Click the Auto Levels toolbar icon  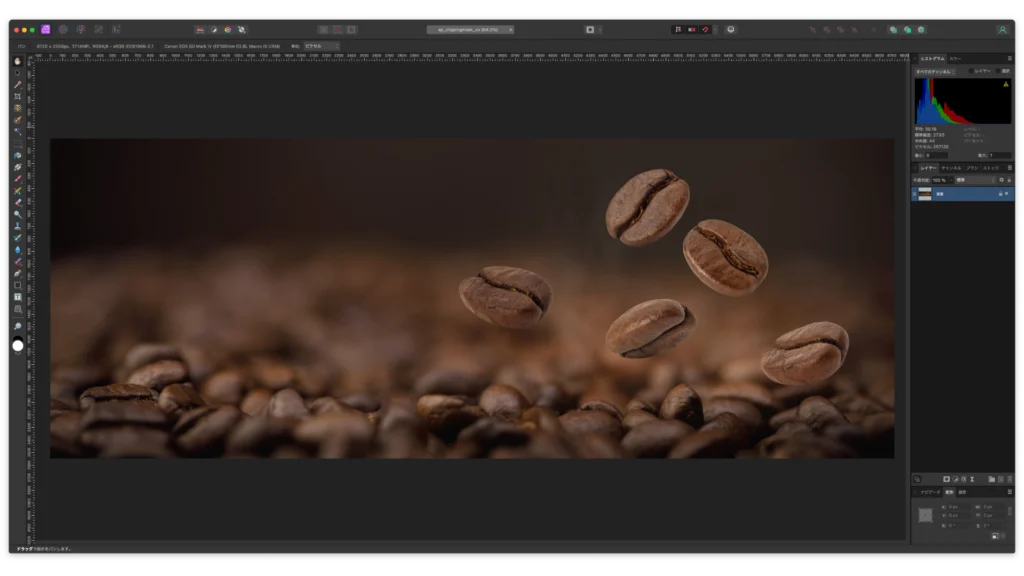[200, 30]
